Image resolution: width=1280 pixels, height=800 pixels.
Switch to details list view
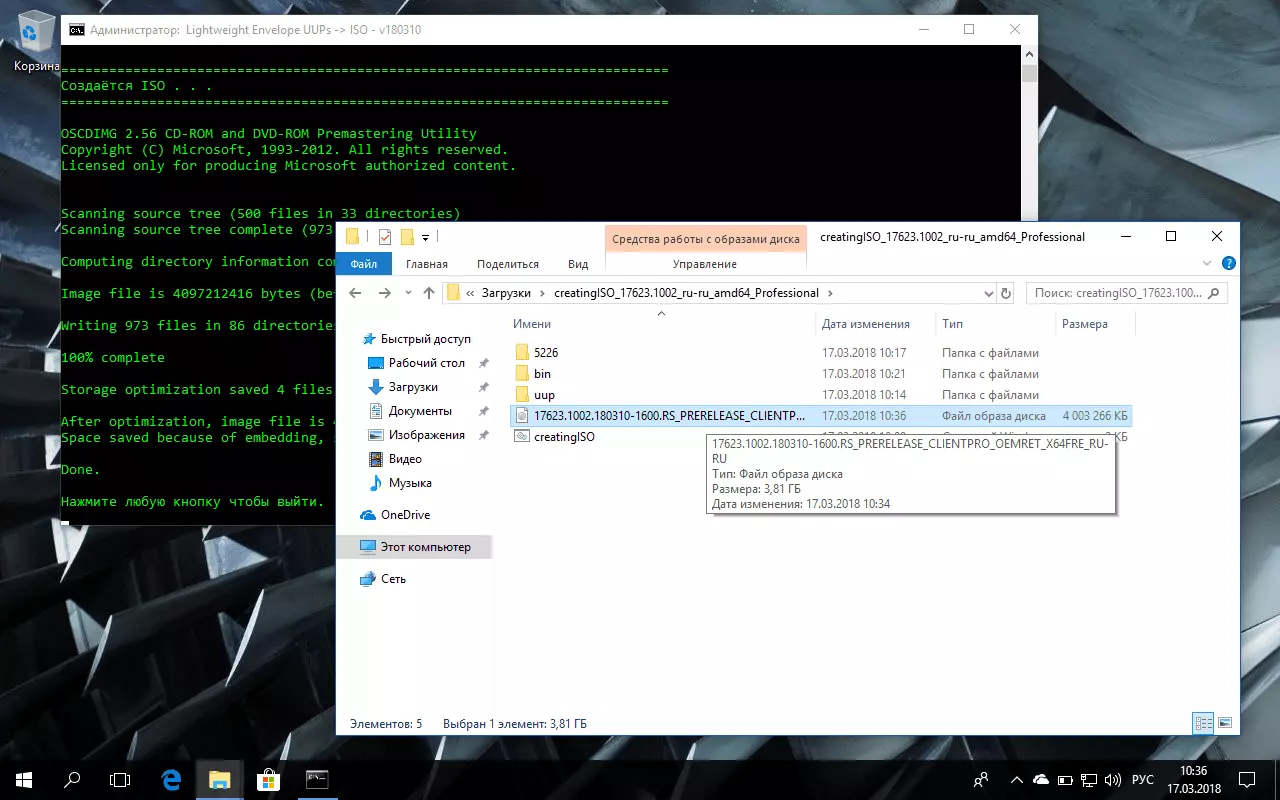tap(1203, 723)
